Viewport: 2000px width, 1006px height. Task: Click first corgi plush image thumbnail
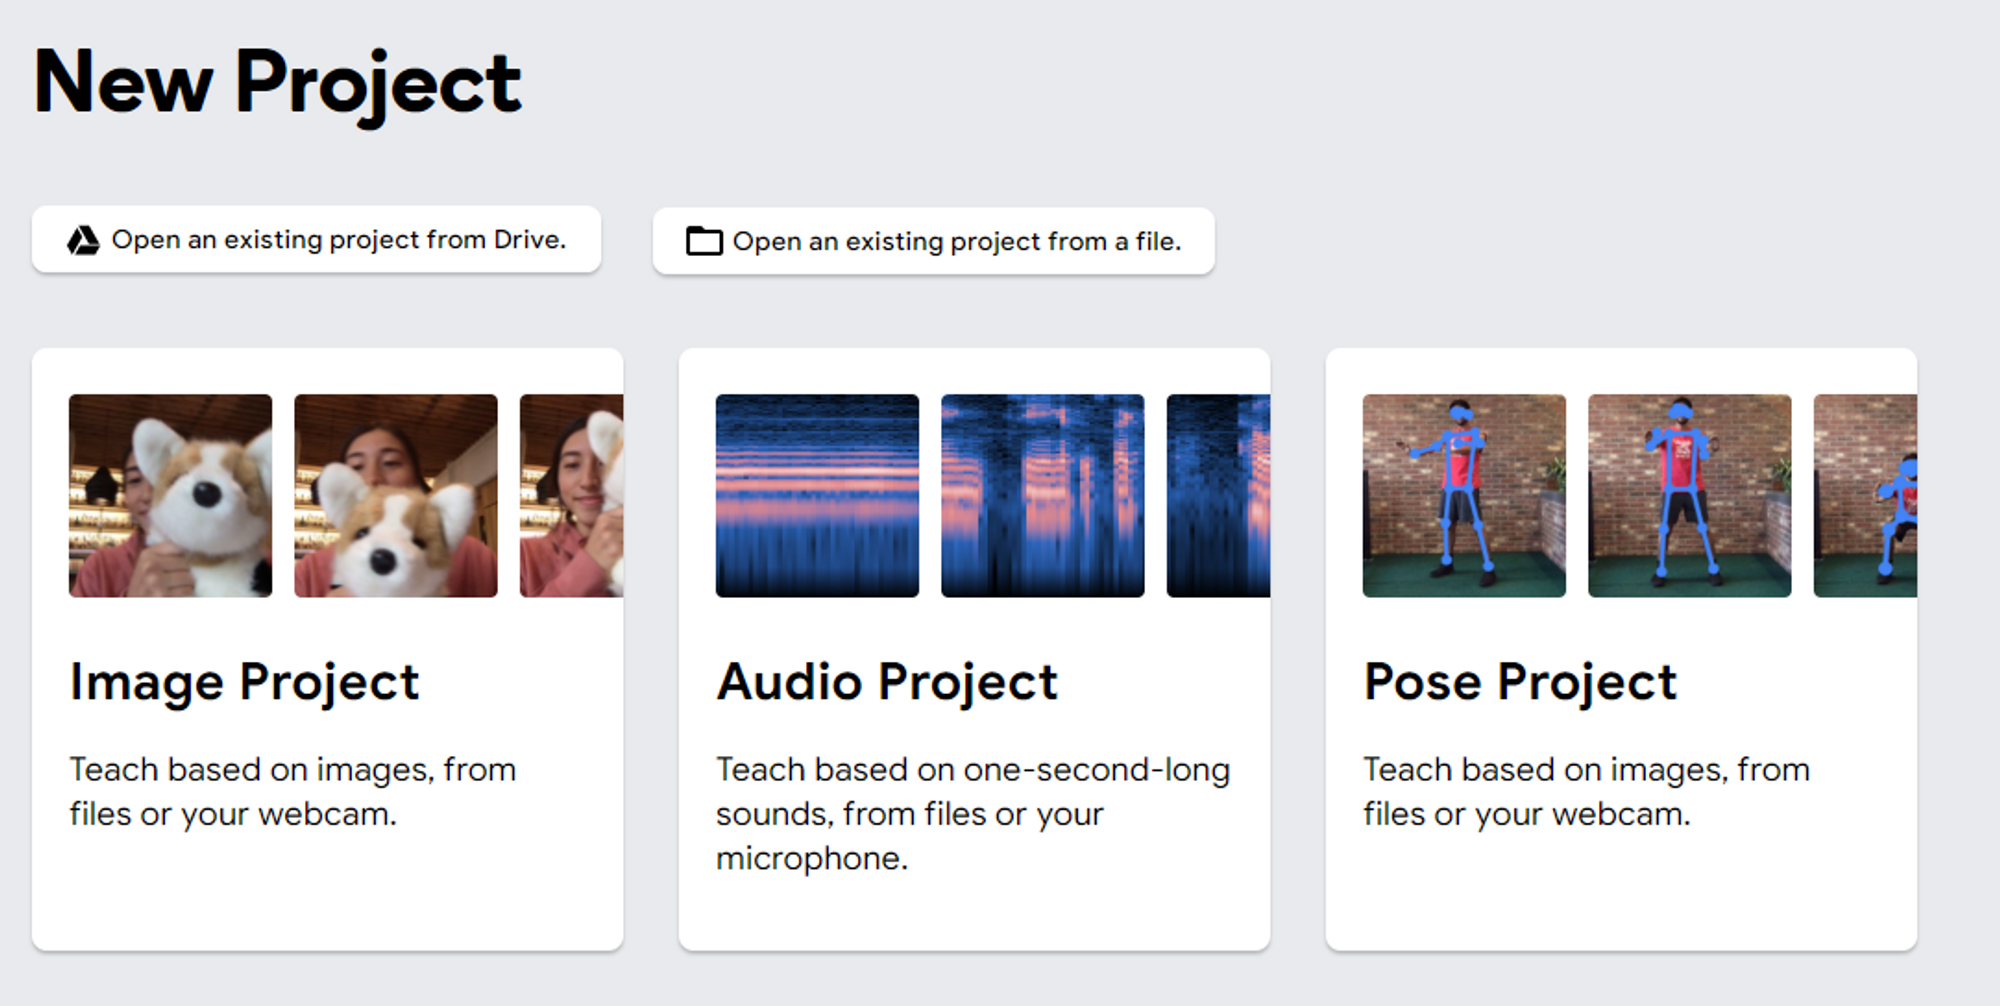[170, 496]
